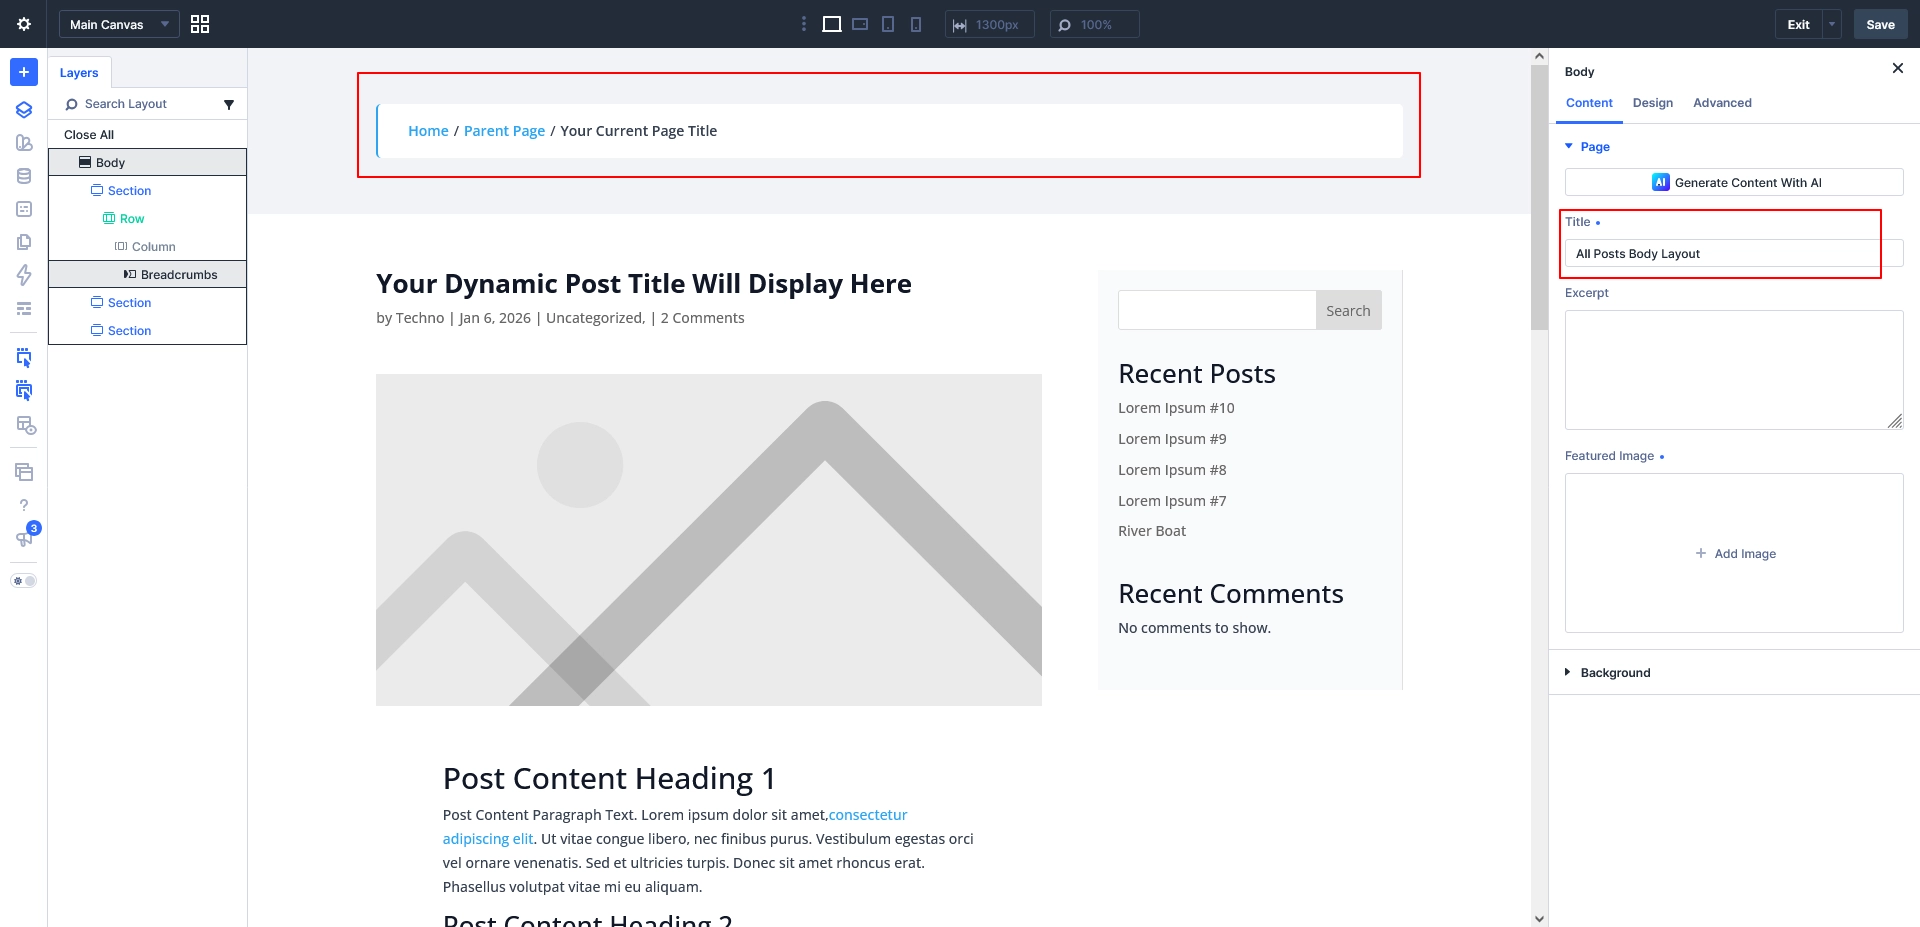Click Generate Content With AI button
The height and width of the screenshot is (927, 1920).
click(1734, 182)
